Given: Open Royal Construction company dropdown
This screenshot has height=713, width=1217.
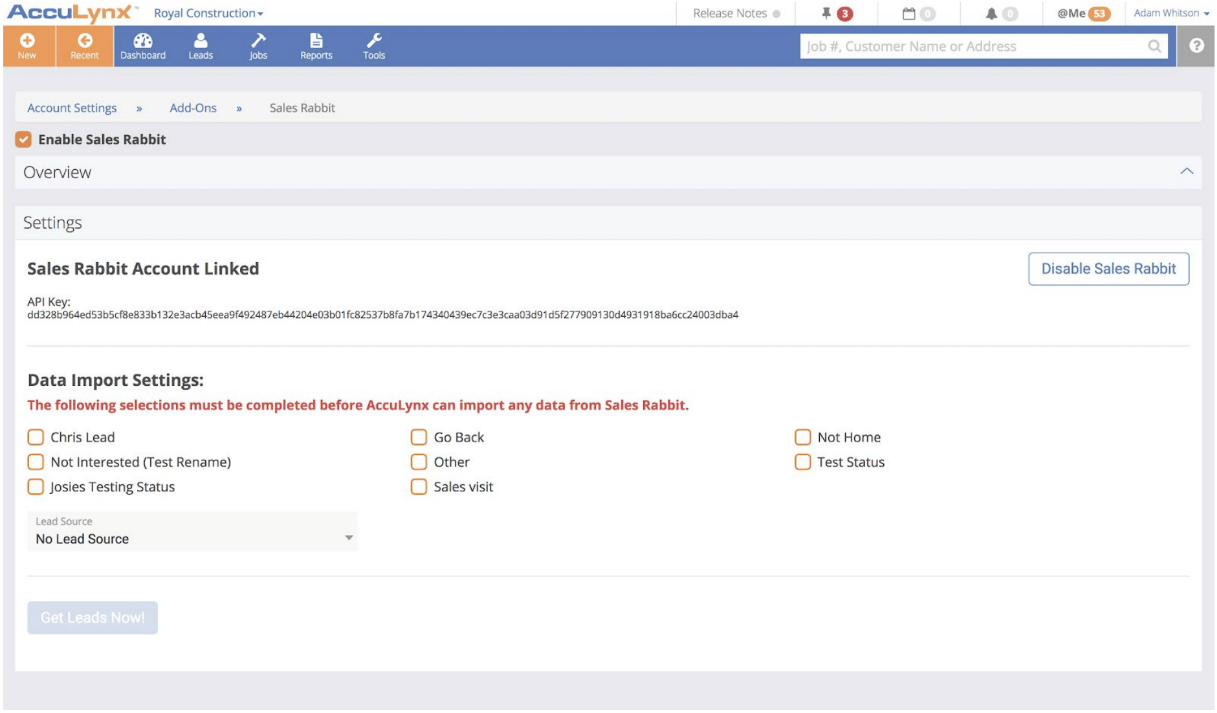Looking at the screenshot, I should click(x=209, y=14).
